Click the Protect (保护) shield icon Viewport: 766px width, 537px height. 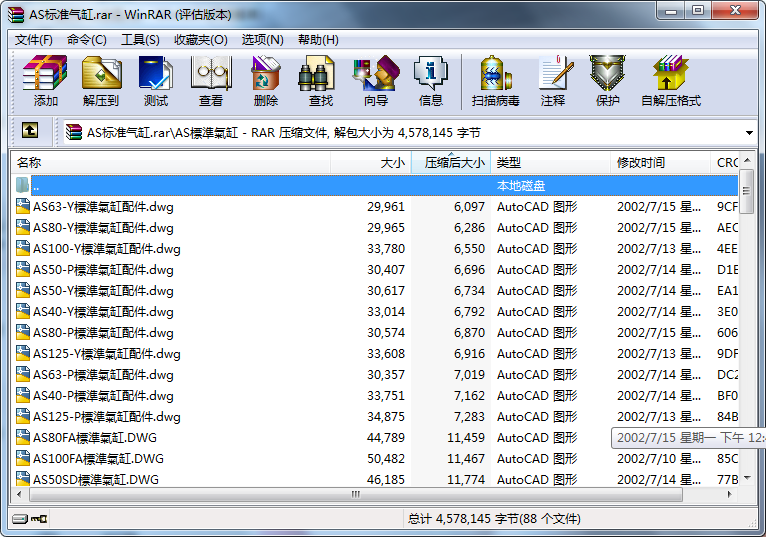pos(607,81)
